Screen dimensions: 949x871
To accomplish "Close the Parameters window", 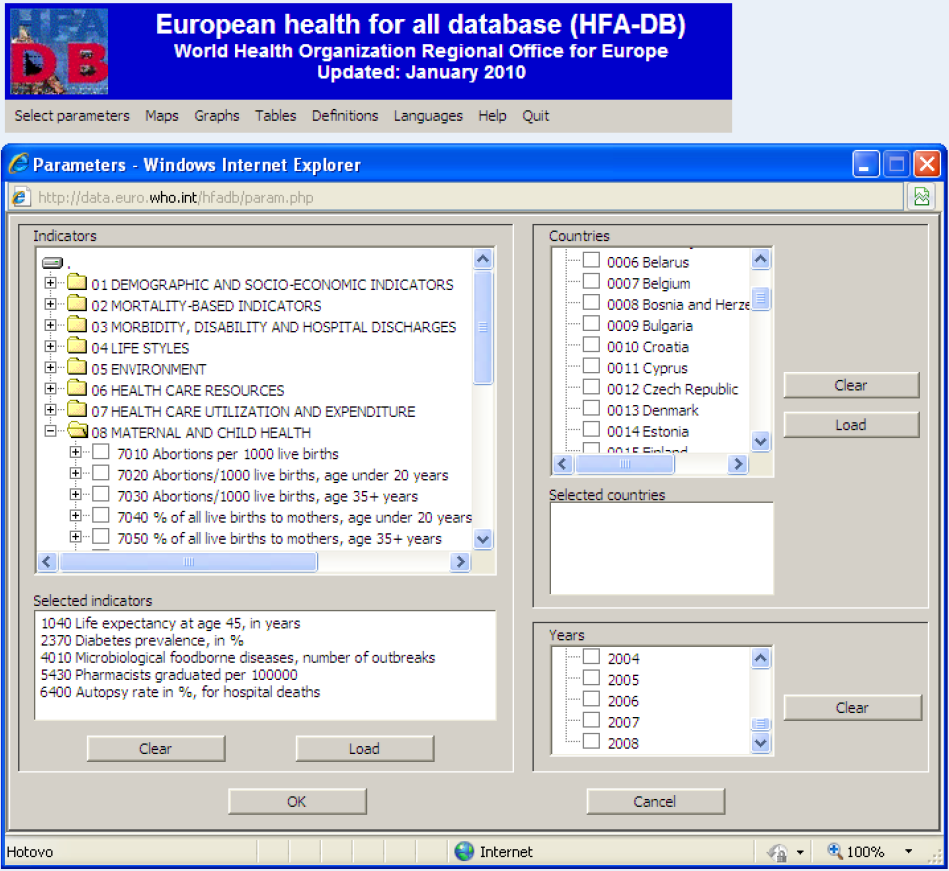I will [927, 164].
